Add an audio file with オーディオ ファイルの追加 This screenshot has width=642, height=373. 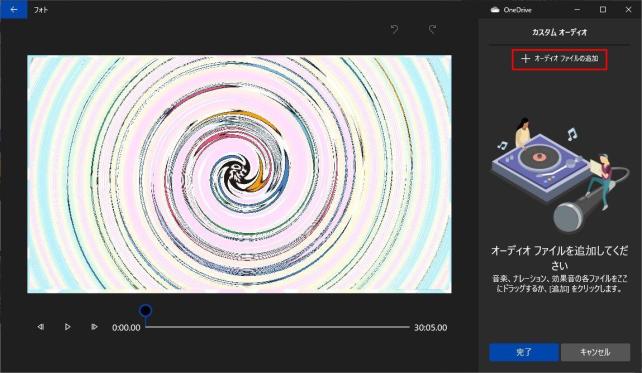559,59
